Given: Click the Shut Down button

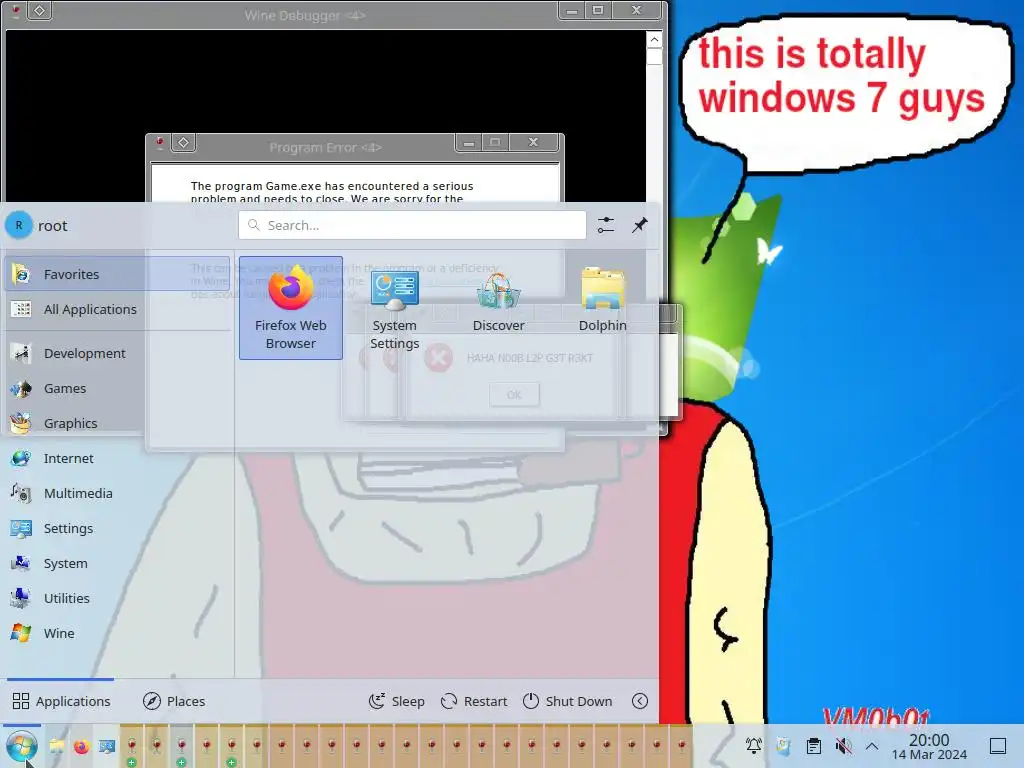Looking at the screenshot, I should pyautogui.click(x=568, y=701).
